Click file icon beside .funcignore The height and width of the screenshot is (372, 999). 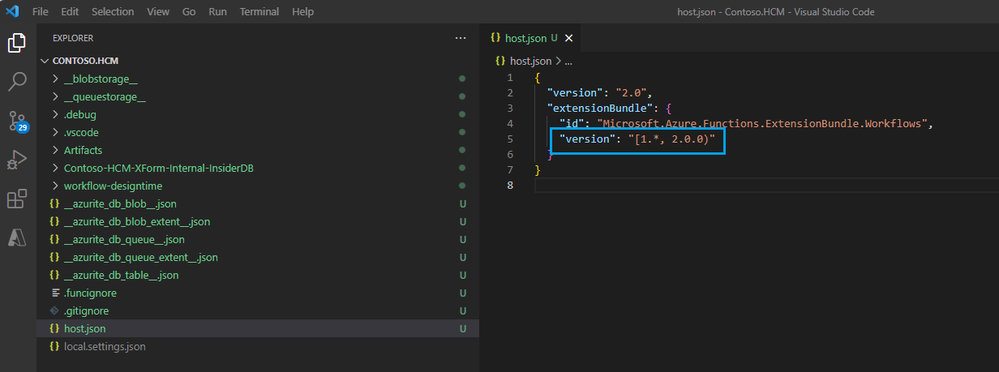tap(55, 293)
